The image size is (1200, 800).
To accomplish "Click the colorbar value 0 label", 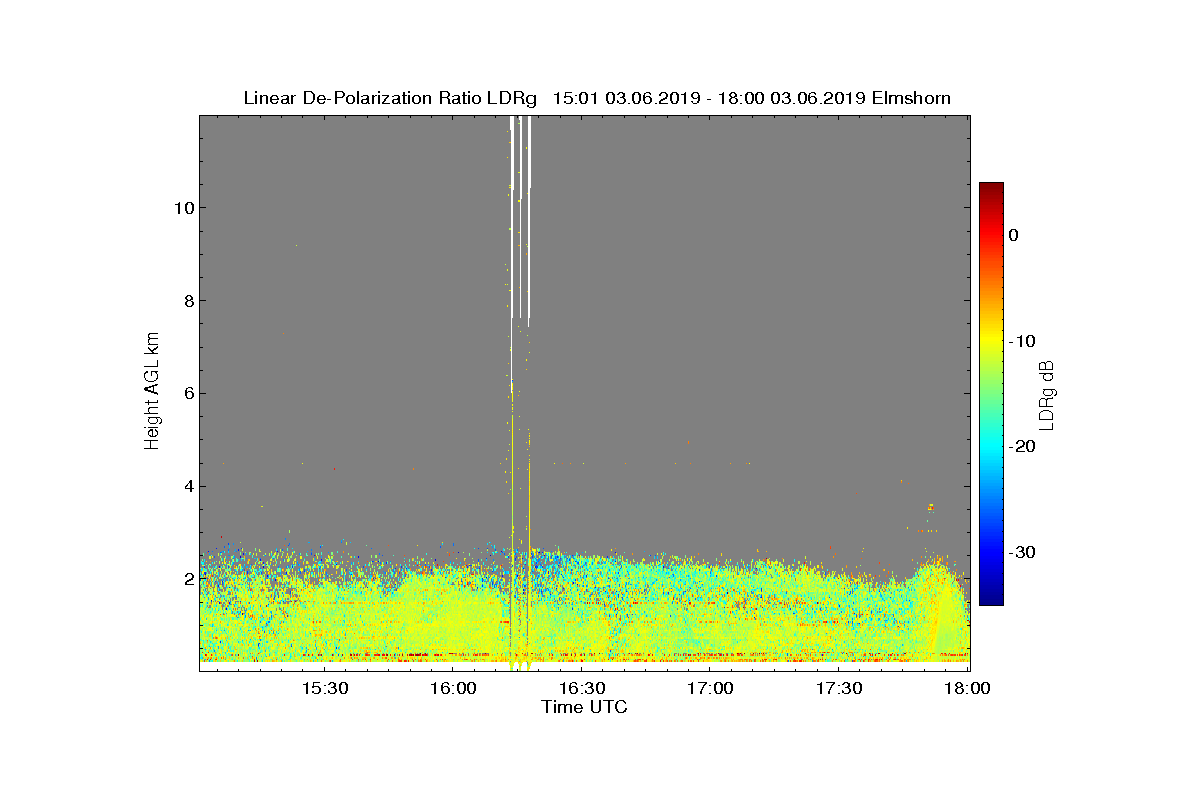I will click(x=1013, y=235).
